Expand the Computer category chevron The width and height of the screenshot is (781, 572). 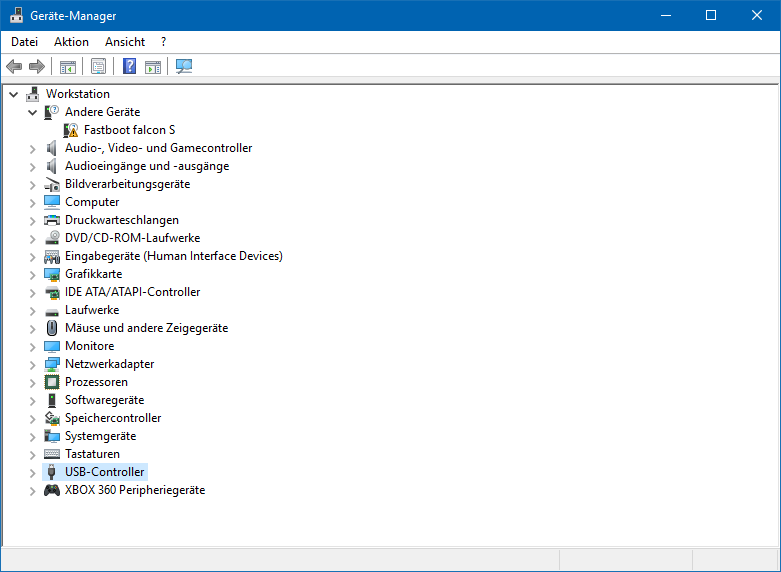(x=33, y=203)
